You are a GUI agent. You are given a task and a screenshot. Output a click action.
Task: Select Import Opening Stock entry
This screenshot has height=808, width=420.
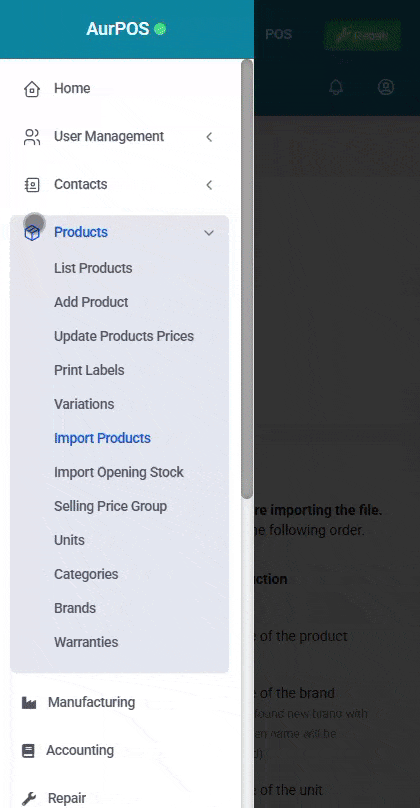coord(119,472)
